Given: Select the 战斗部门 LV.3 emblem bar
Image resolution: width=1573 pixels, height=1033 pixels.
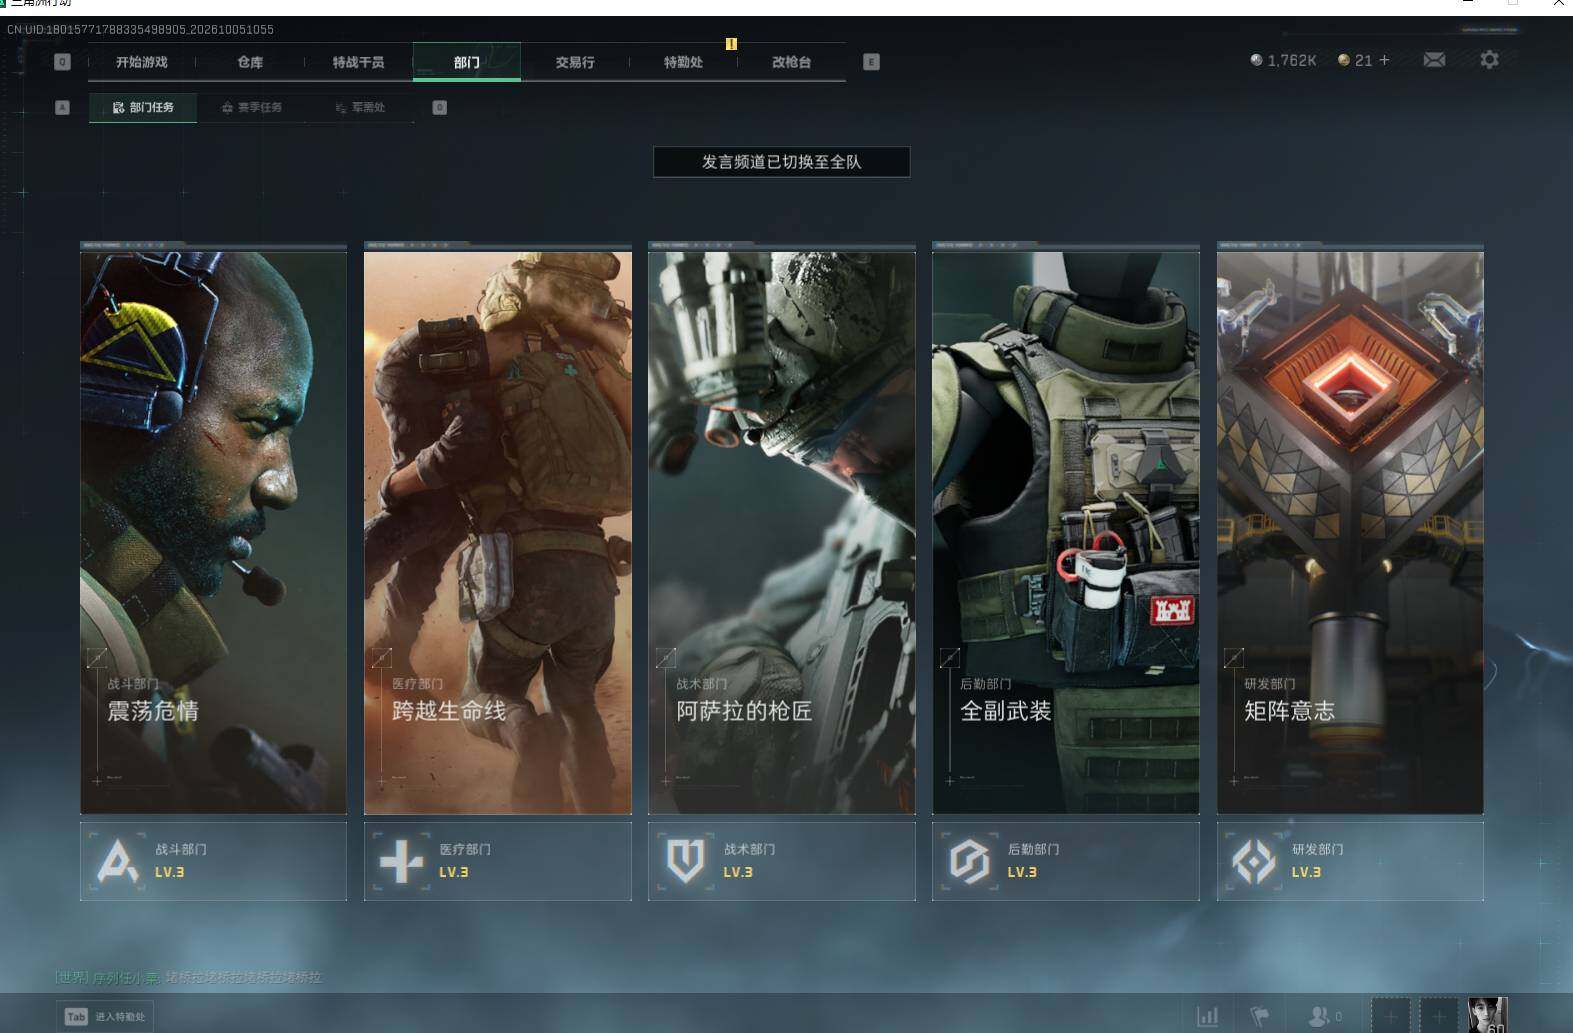Looking at the screenshot, I should [x=213, y=861].
